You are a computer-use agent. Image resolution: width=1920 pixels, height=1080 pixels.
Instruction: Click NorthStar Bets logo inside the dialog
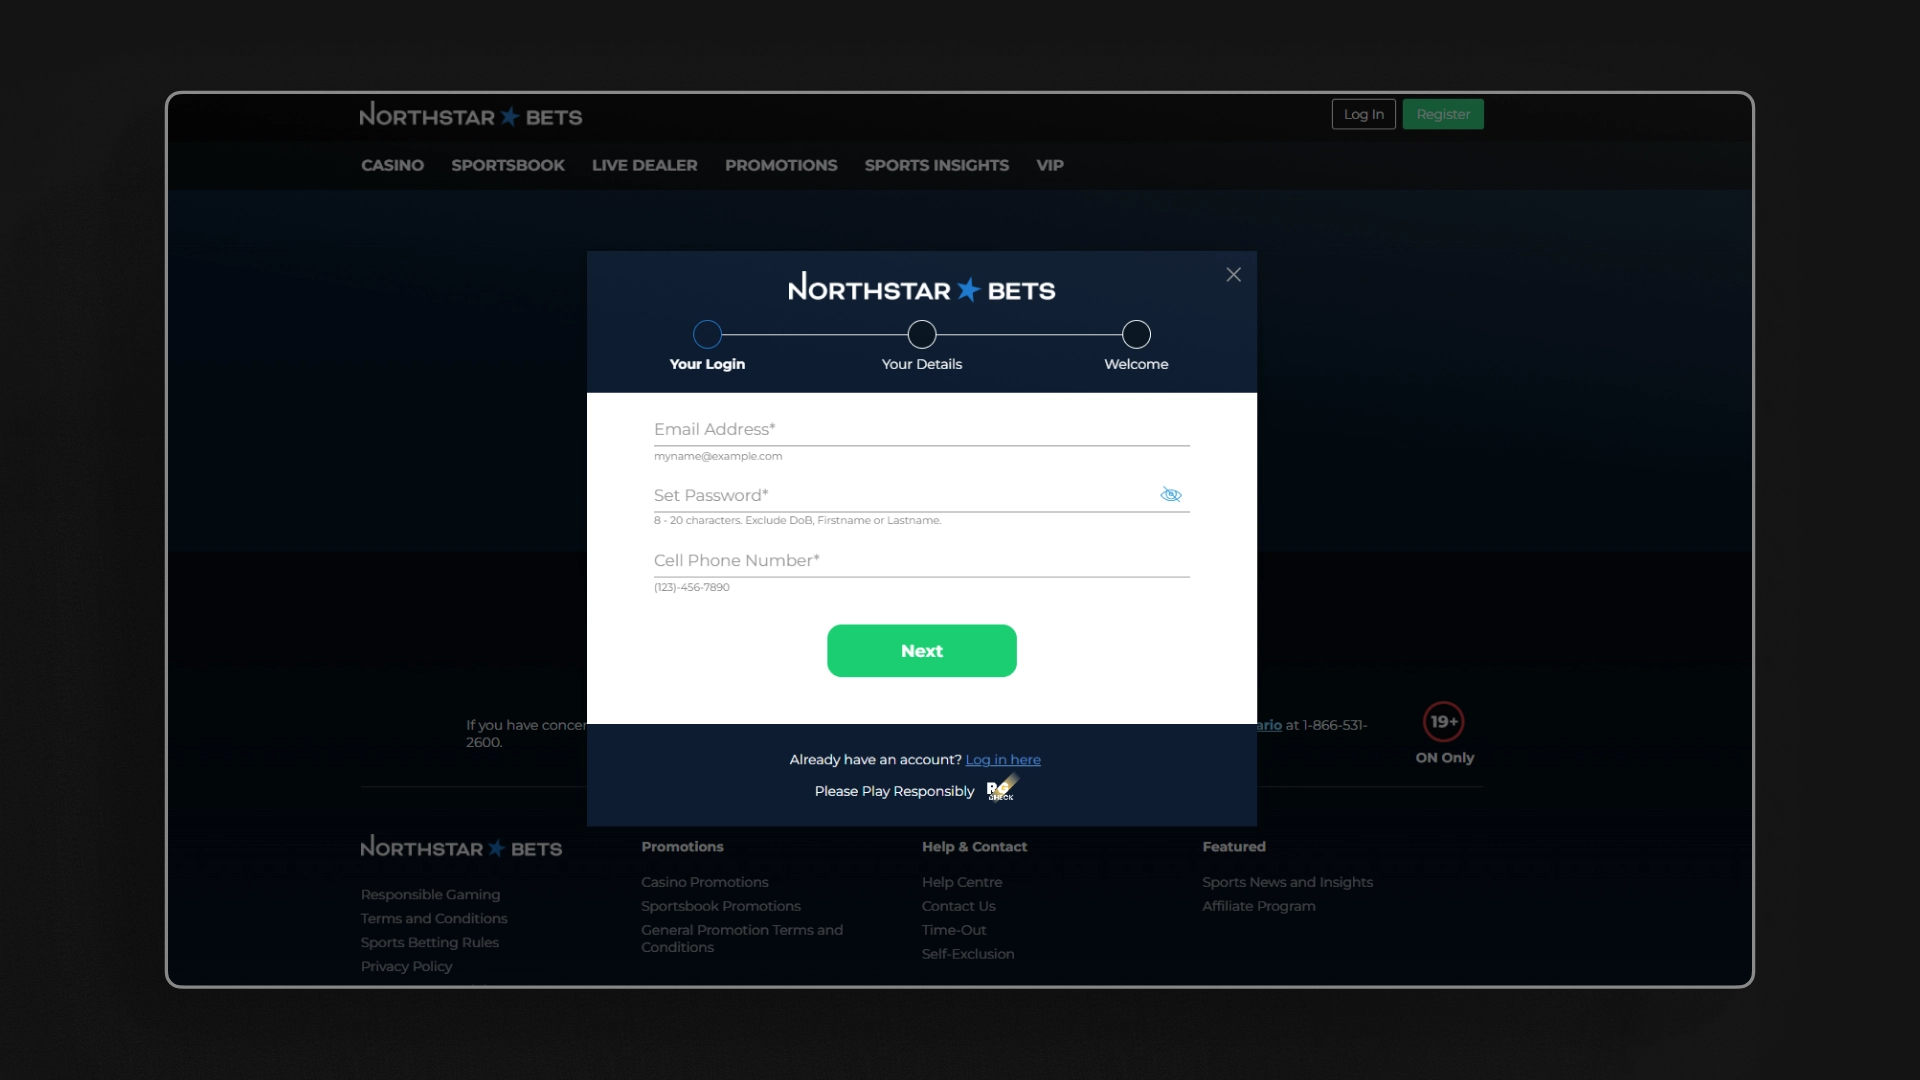tap(922, 288)
